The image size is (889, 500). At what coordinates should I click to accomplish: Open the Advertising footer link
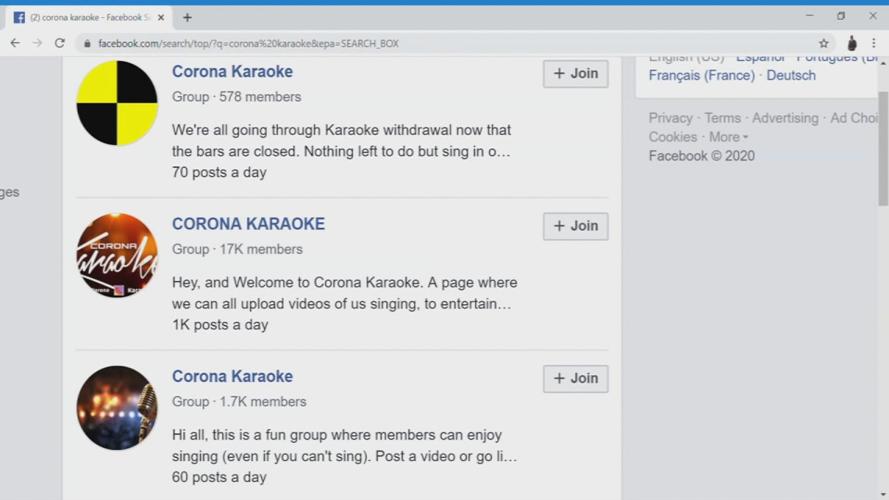click(x=785, y=118)
